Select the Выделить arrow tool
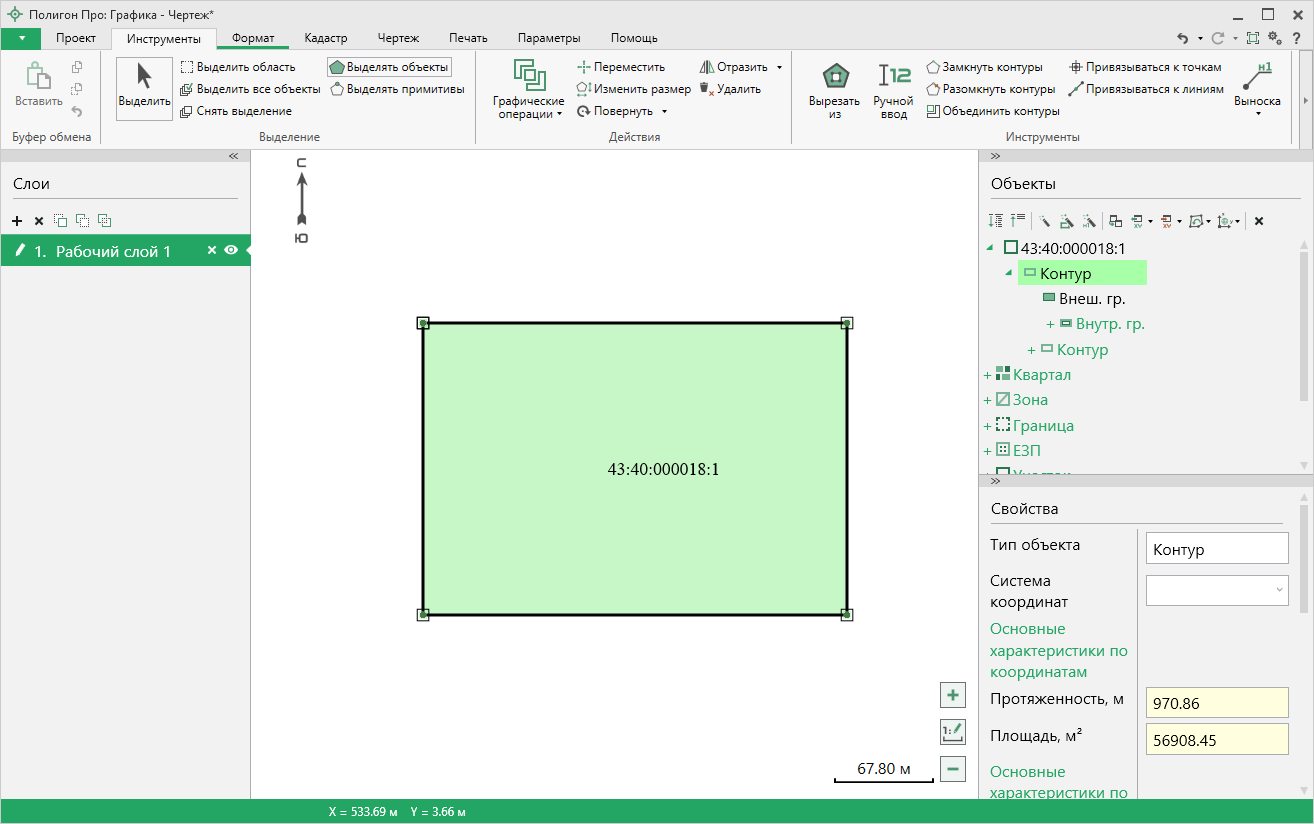The image size is (1314, 824). [x=144, y=88]
